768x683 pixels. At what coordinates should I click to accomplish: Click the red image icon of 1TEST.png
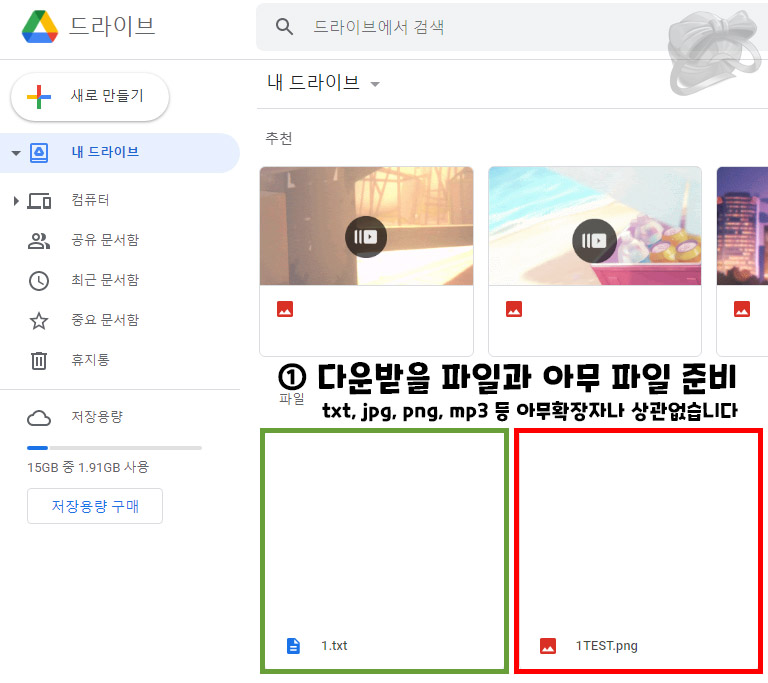[548, 646]
